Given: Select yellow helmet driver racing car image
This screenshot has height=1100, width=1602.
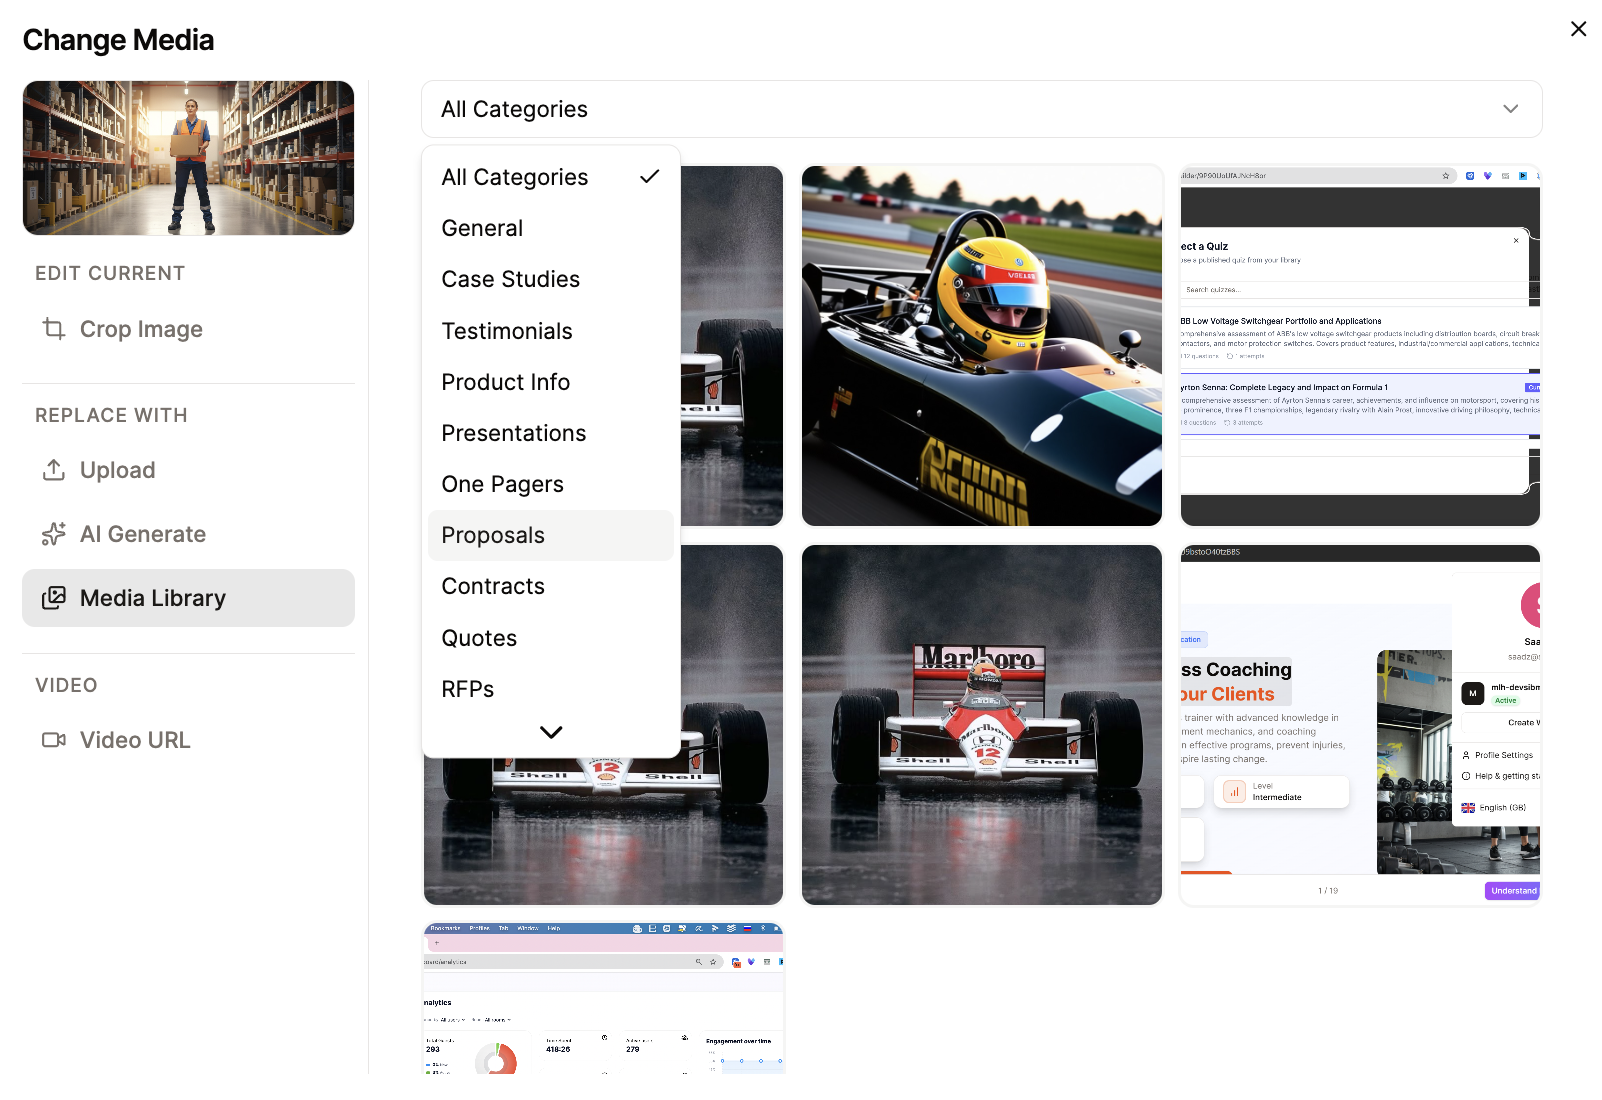Looking at the screenshot, I should (981, 346).
